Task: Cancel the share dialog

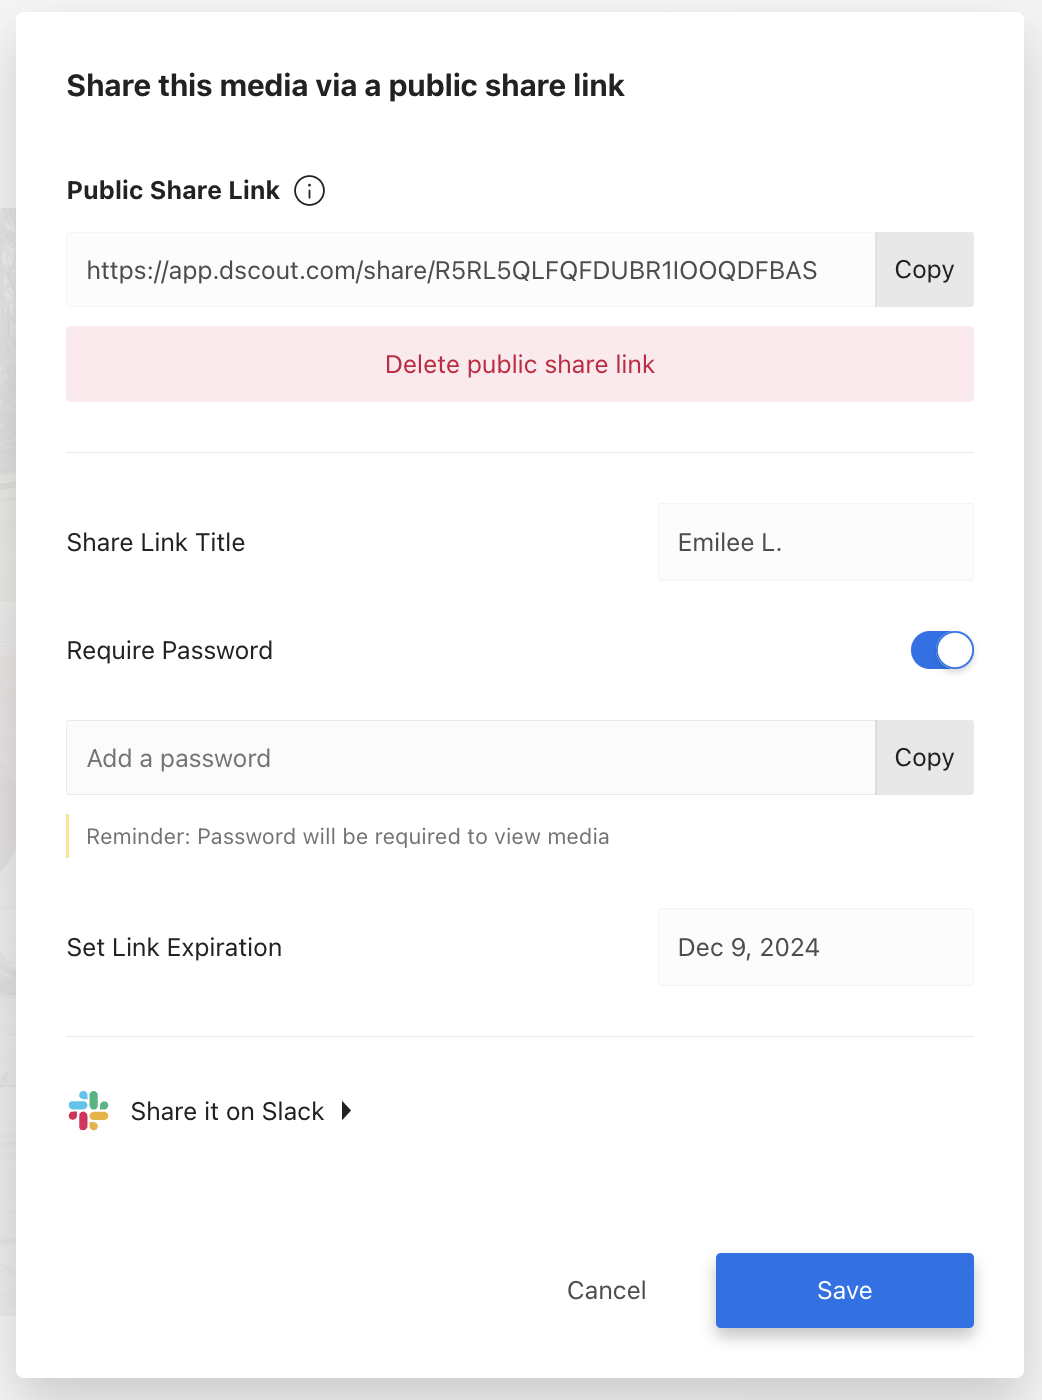Action: [606, 1290]
